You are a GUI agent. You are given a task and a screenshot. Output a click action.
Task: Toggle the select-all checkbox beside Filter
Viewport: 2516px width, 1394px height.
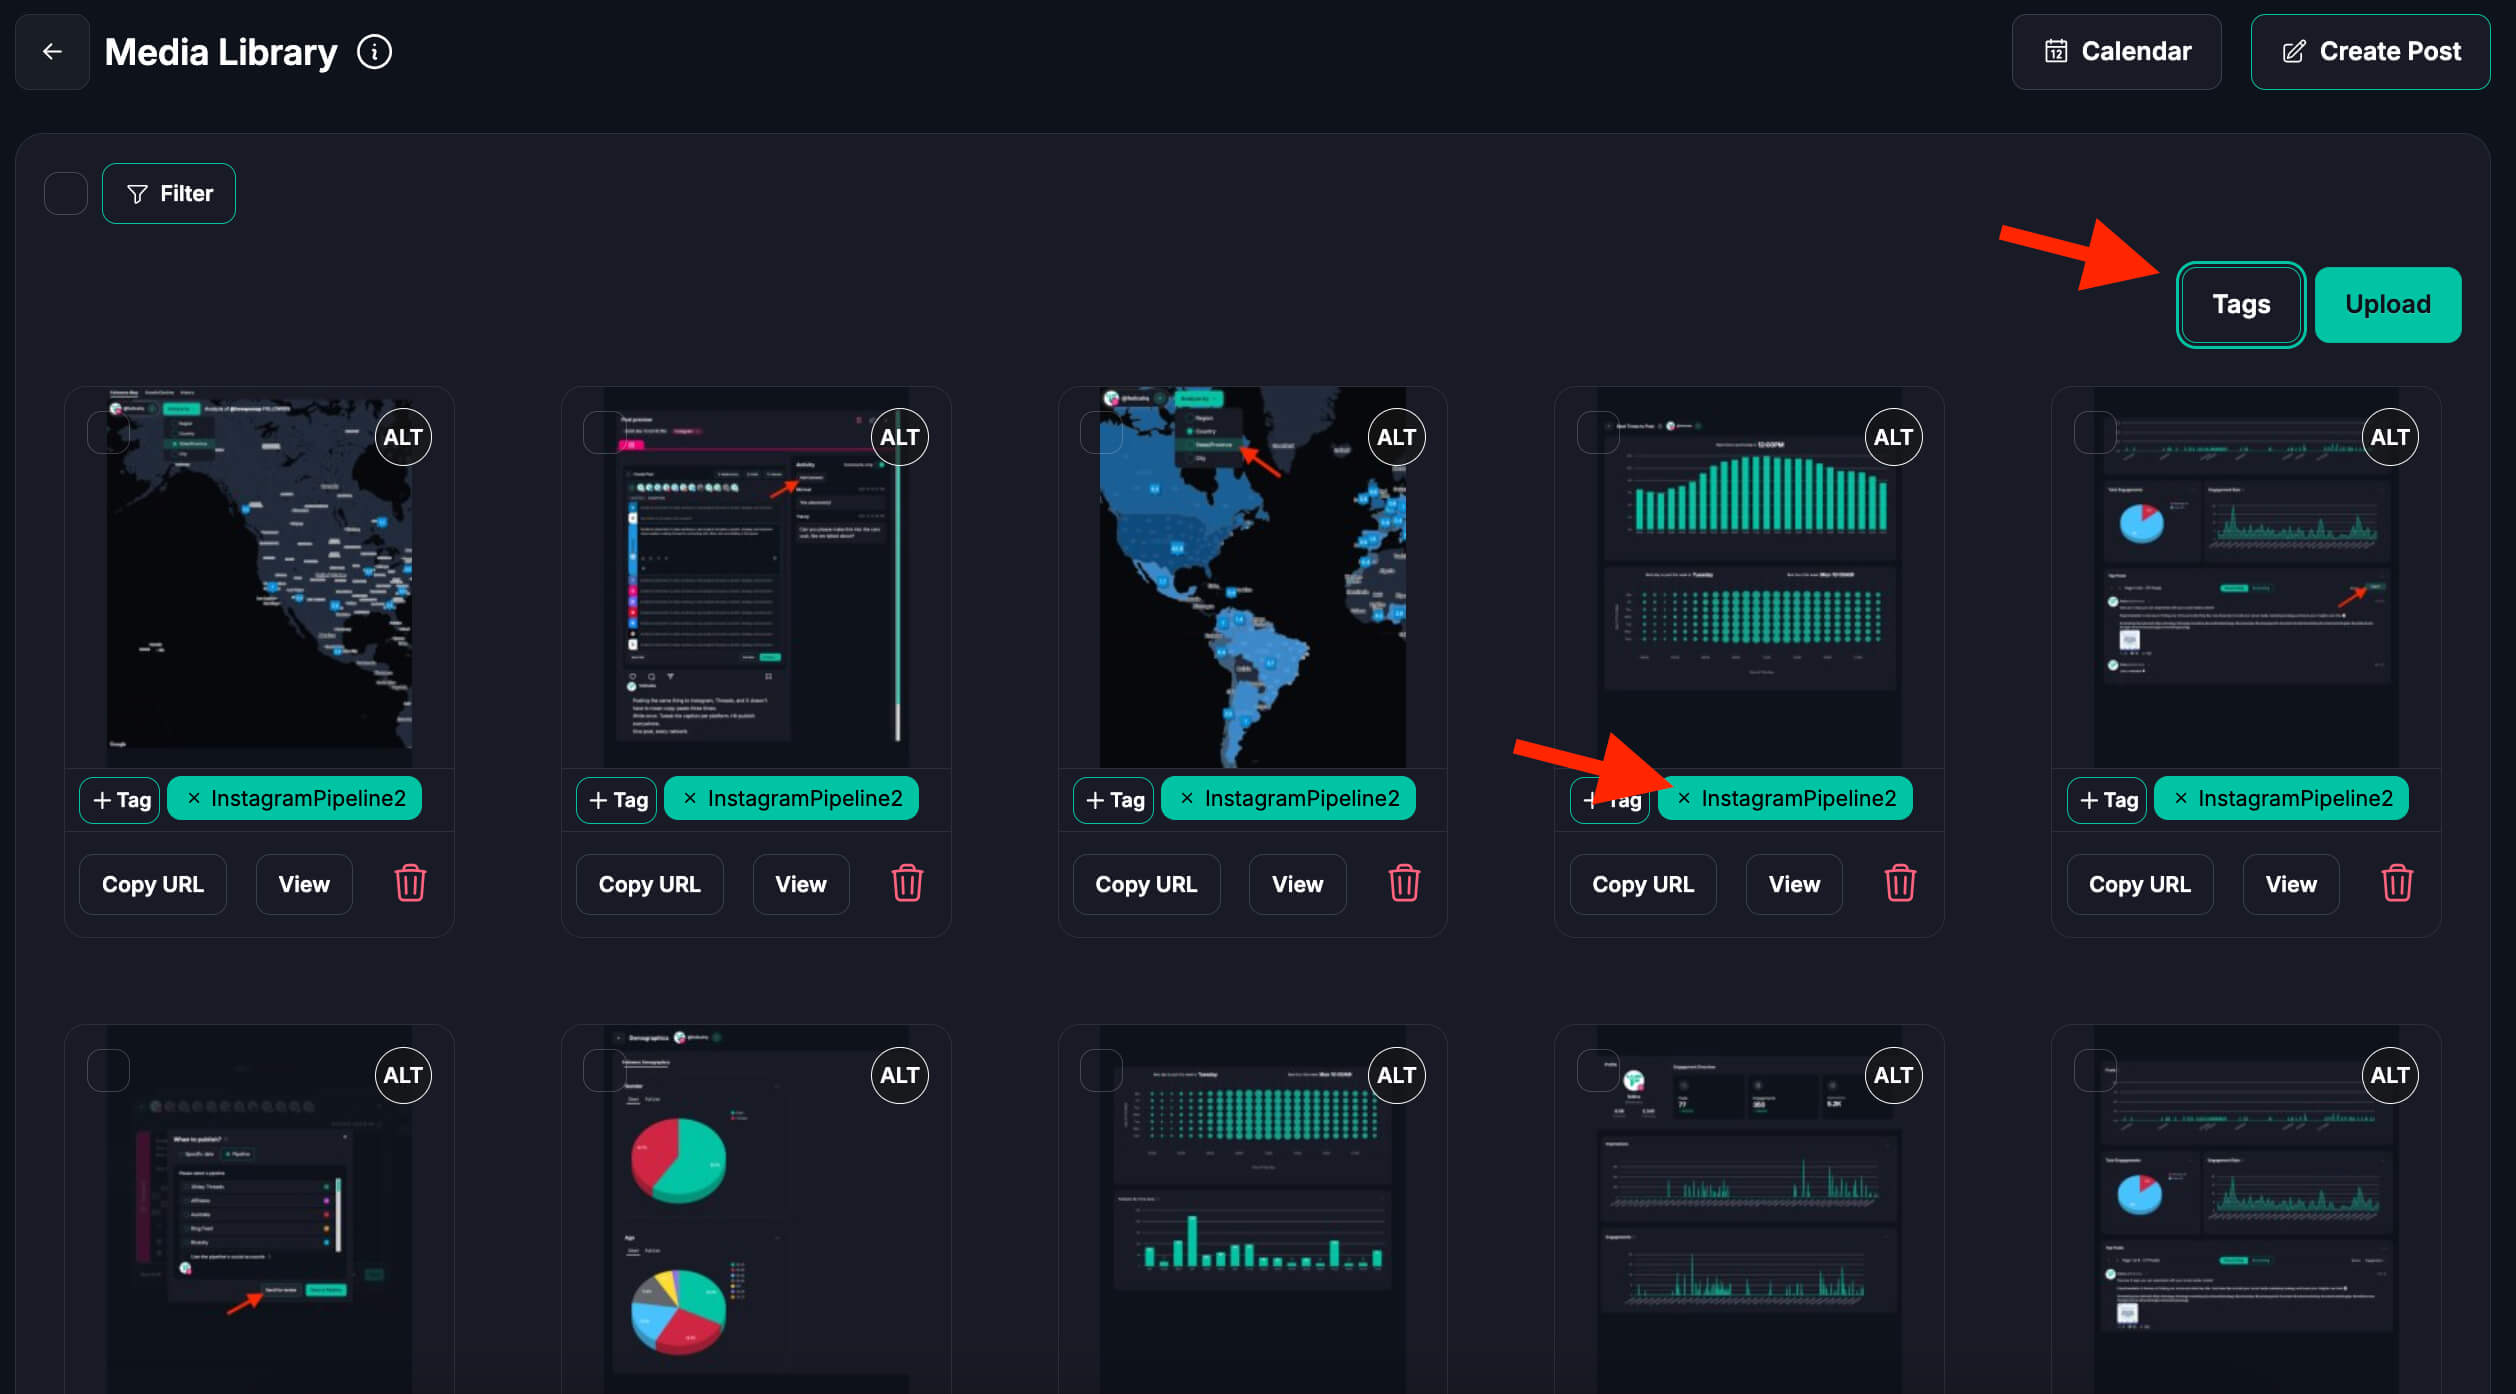(66, 193)
